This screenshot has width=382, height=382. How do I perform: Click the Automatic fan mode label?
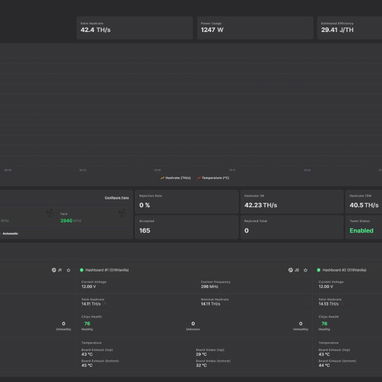point(10,234)
